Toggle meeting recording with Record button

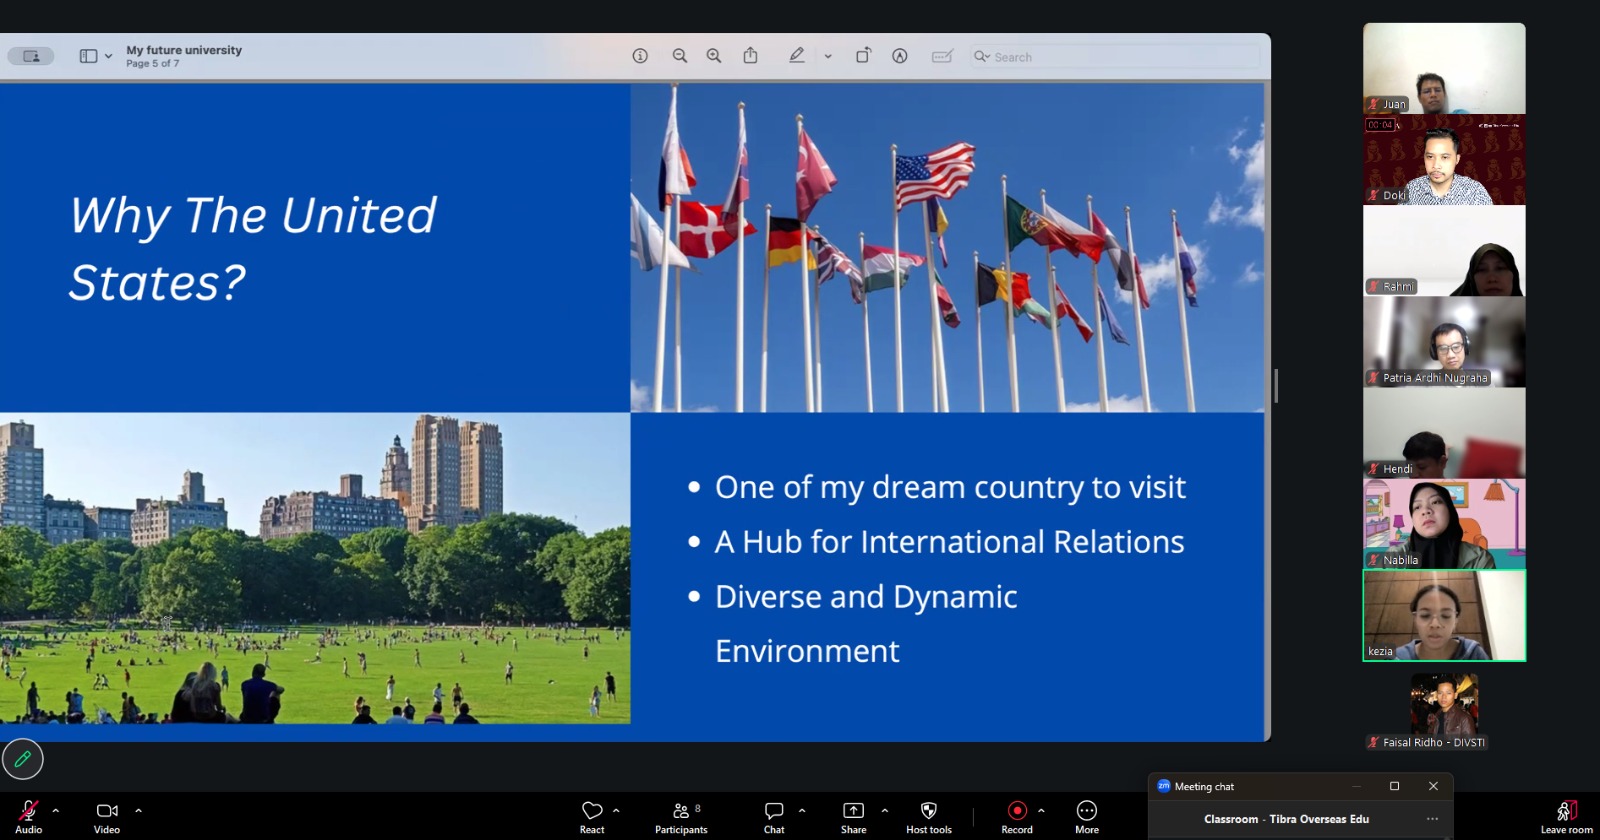click(1017, 816)
